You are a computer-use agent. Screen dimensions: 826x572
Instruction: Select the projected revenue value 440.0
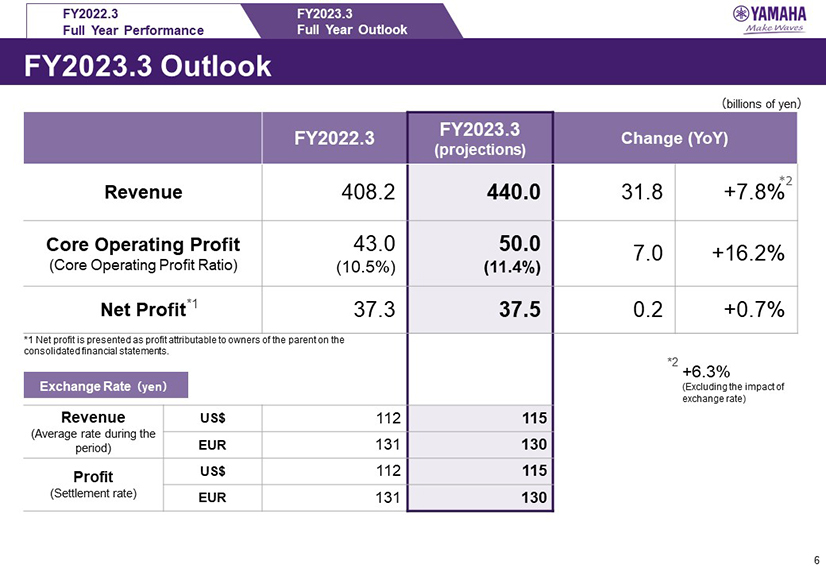pyautogui.click(x=515, y=191)
